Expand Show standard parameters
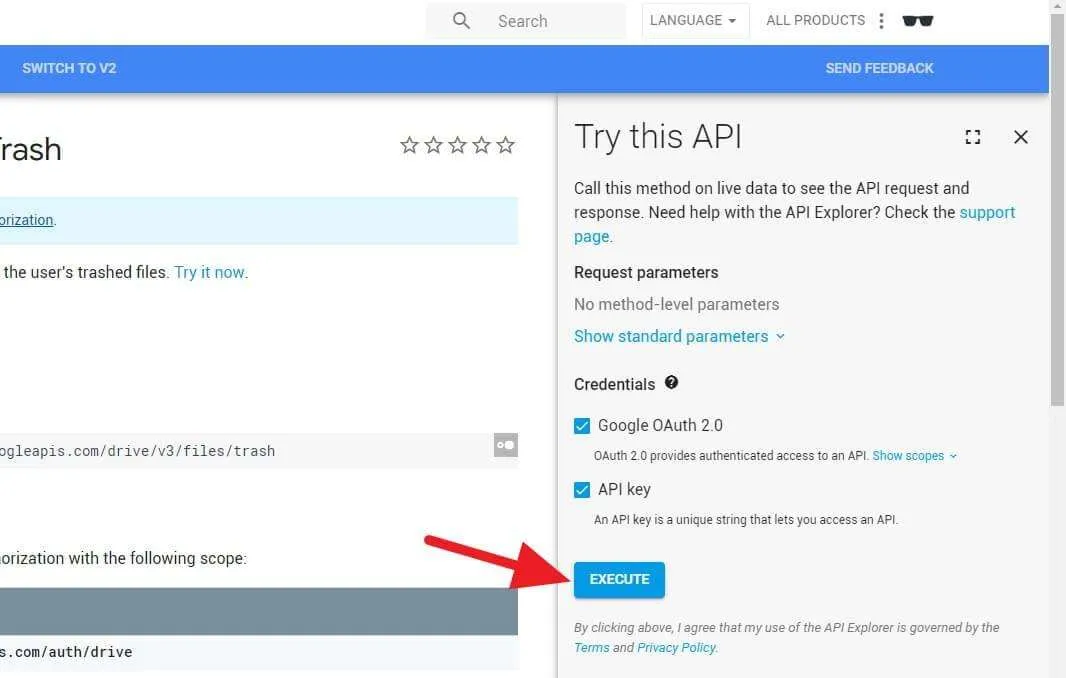The width and height of the screenshot is (1066, 678). coord(679,336)
